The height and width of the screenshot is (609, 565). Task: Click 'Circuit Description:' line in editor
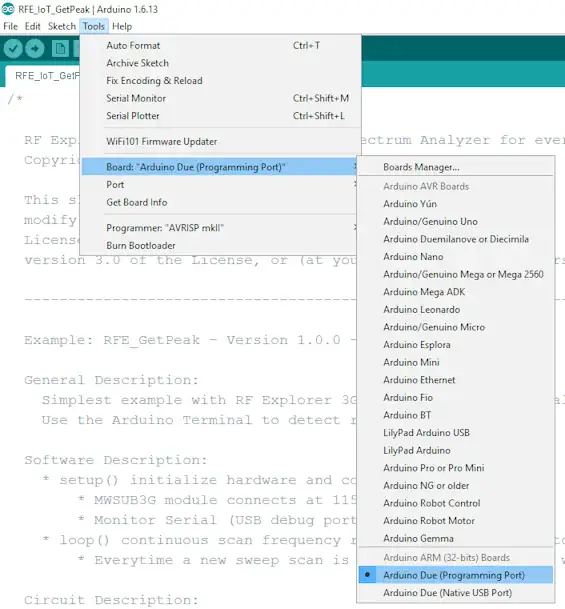[x=111, y=600]
